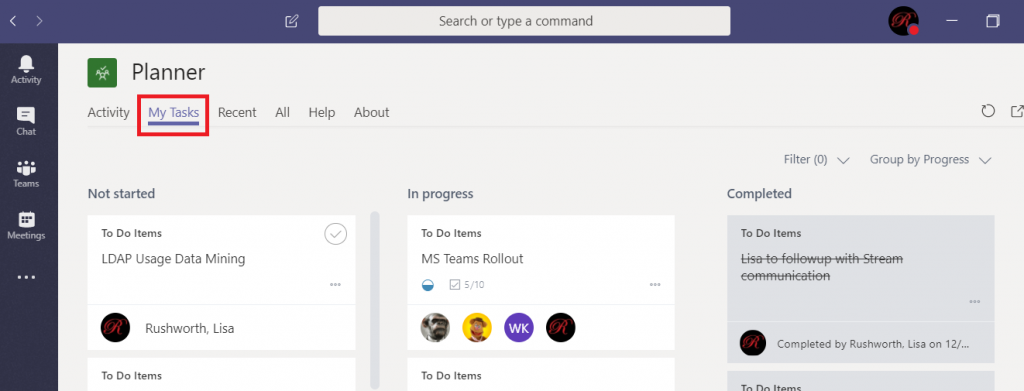Open Meetings calendar in sidebar
The image size is (1024, 391).
tap(26, 226)
